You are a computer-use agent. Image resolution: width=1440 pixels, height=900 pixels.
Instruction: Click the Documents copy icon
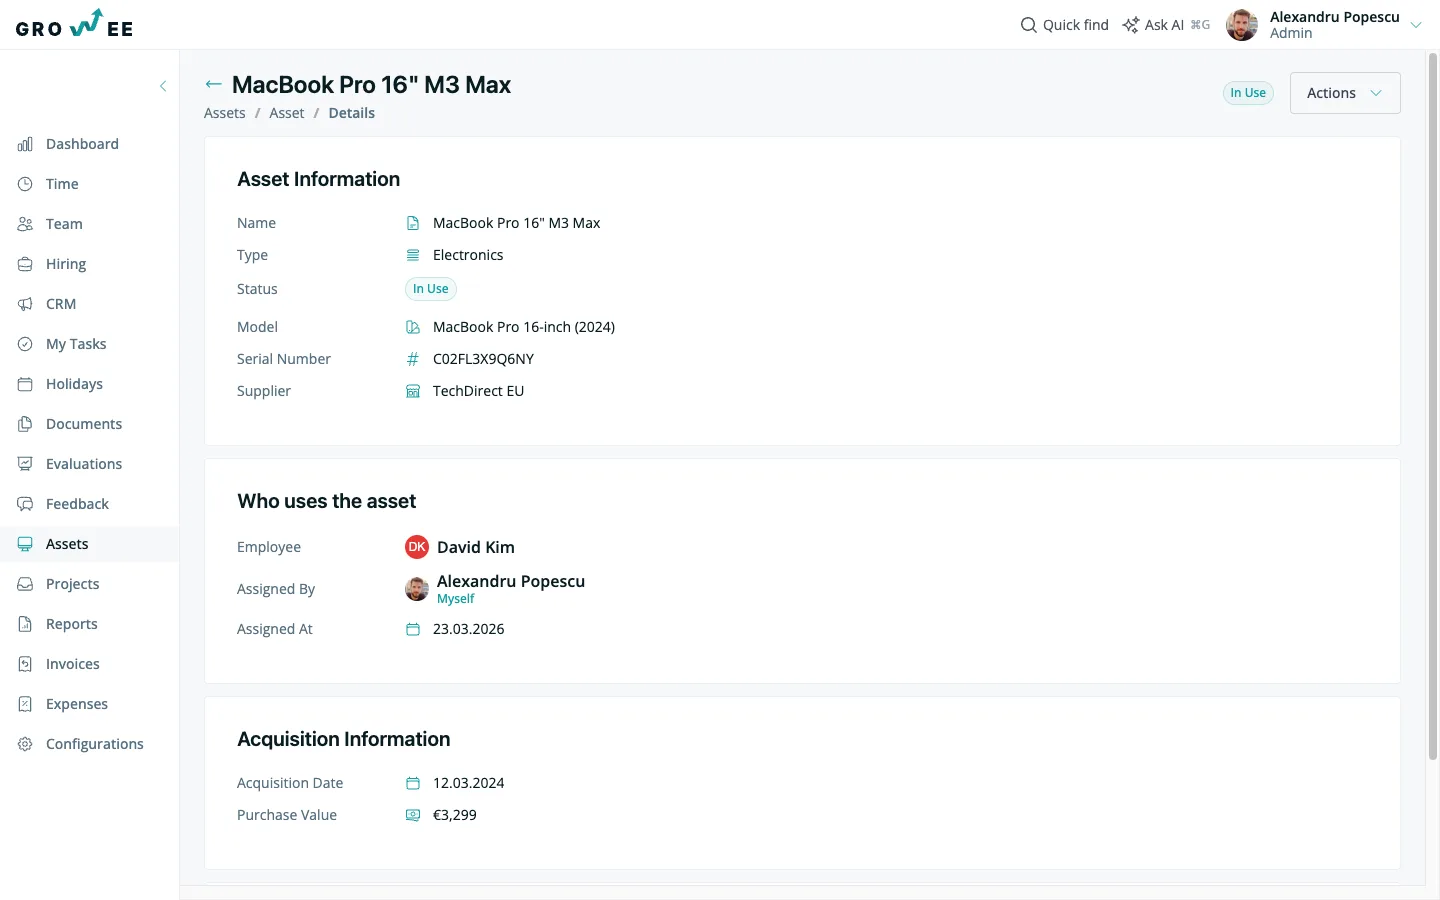[x=25, y=424]
